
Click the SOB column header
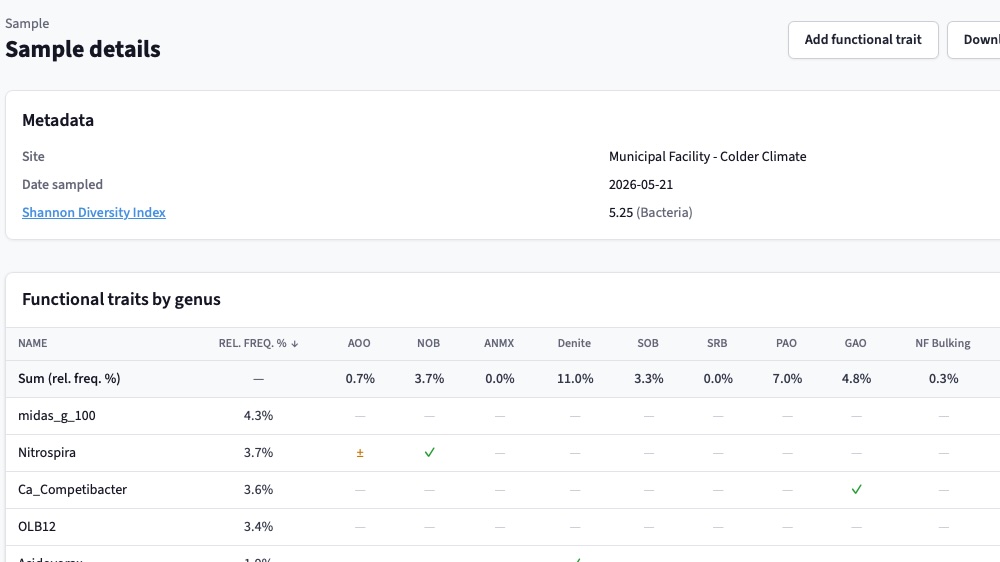(648, 343)
